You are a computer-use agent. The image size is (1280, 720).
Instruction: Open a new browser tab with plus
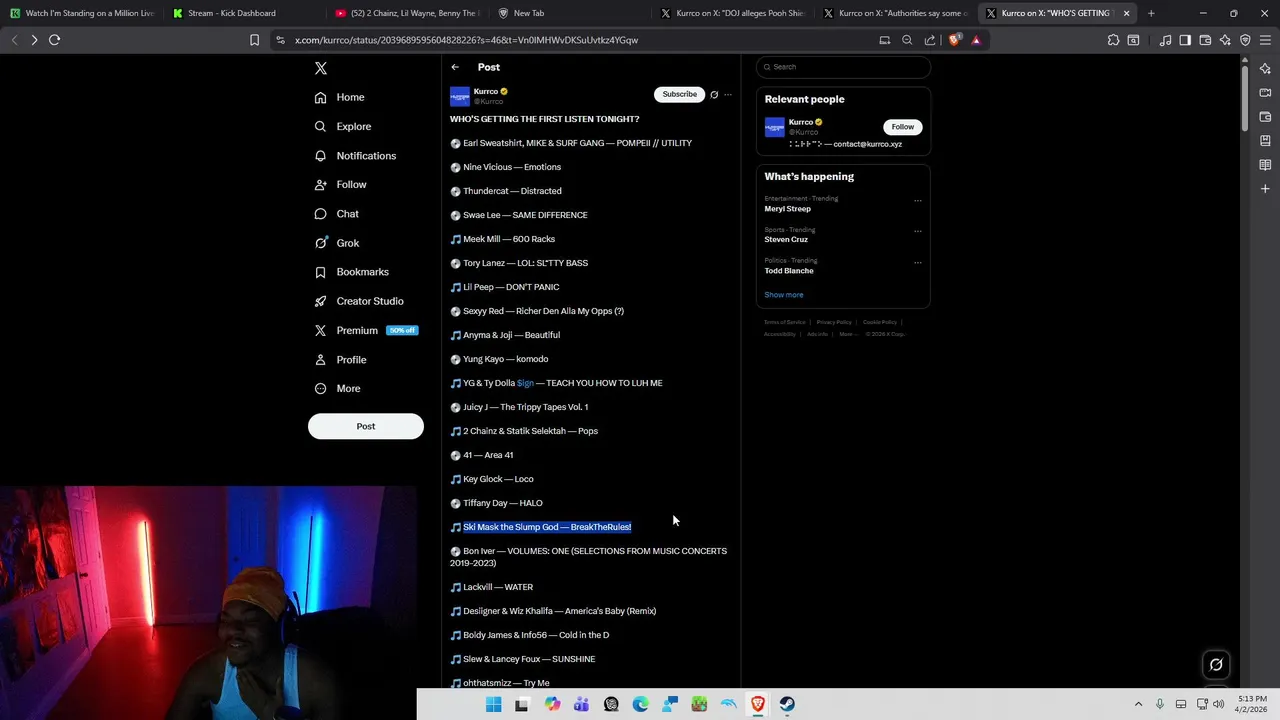[1151, 13]
